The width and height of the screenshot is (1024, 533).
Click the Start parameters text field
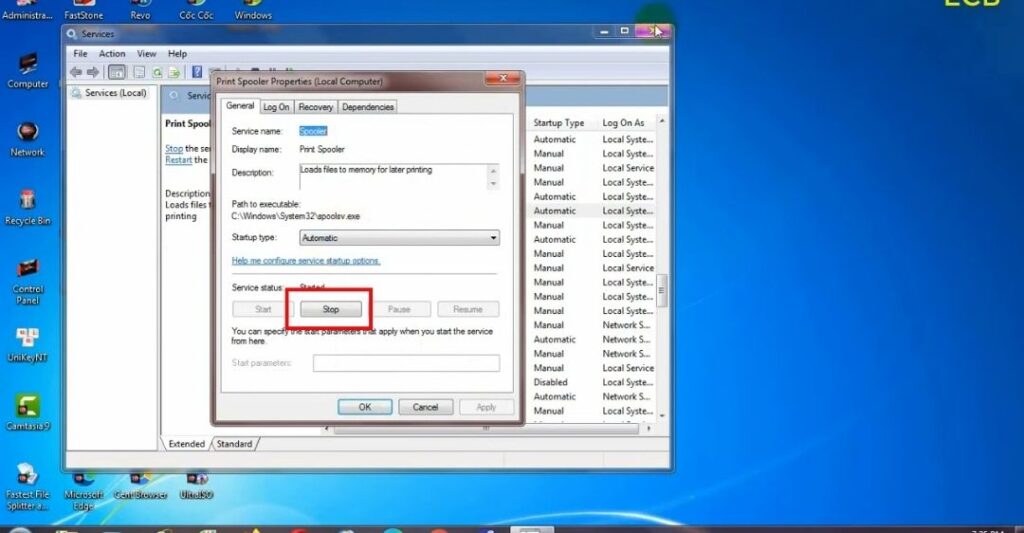tap(406, 363)
